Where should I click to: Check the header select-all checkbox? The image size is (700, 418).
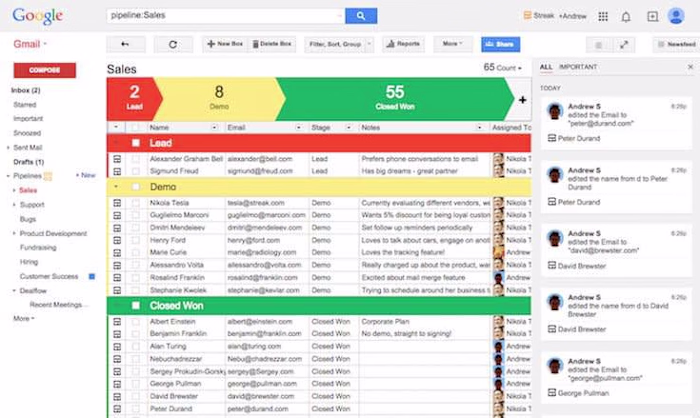click(135, 128)
